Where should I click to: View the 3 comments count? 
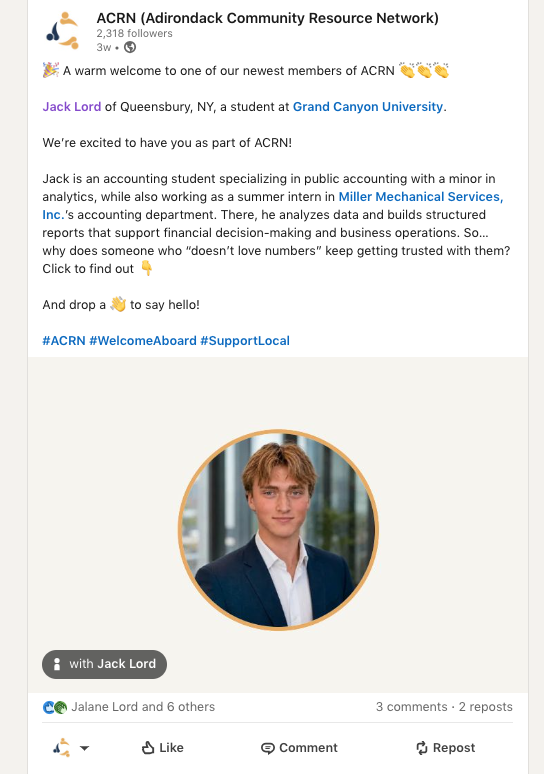[x=411, y=706]
